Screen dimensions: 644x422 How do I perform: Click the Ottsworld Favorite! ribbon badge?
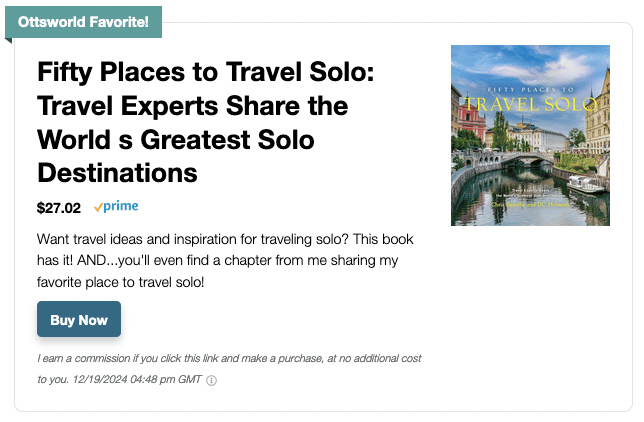pyautogui.click(x=83, y=22)
